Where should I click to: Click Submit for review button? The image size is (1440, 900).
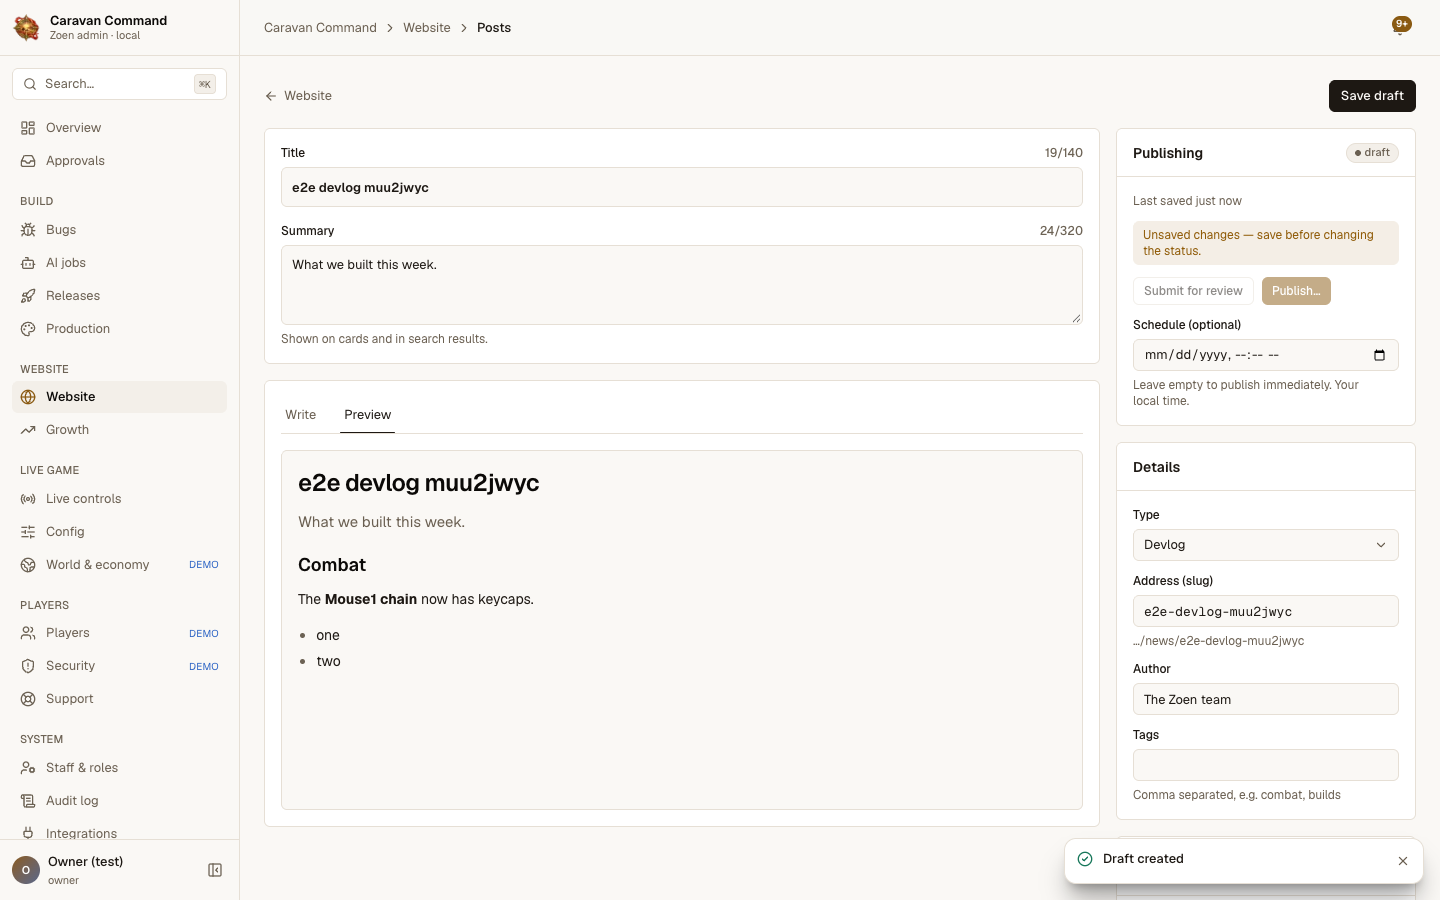pos(1193,291)
